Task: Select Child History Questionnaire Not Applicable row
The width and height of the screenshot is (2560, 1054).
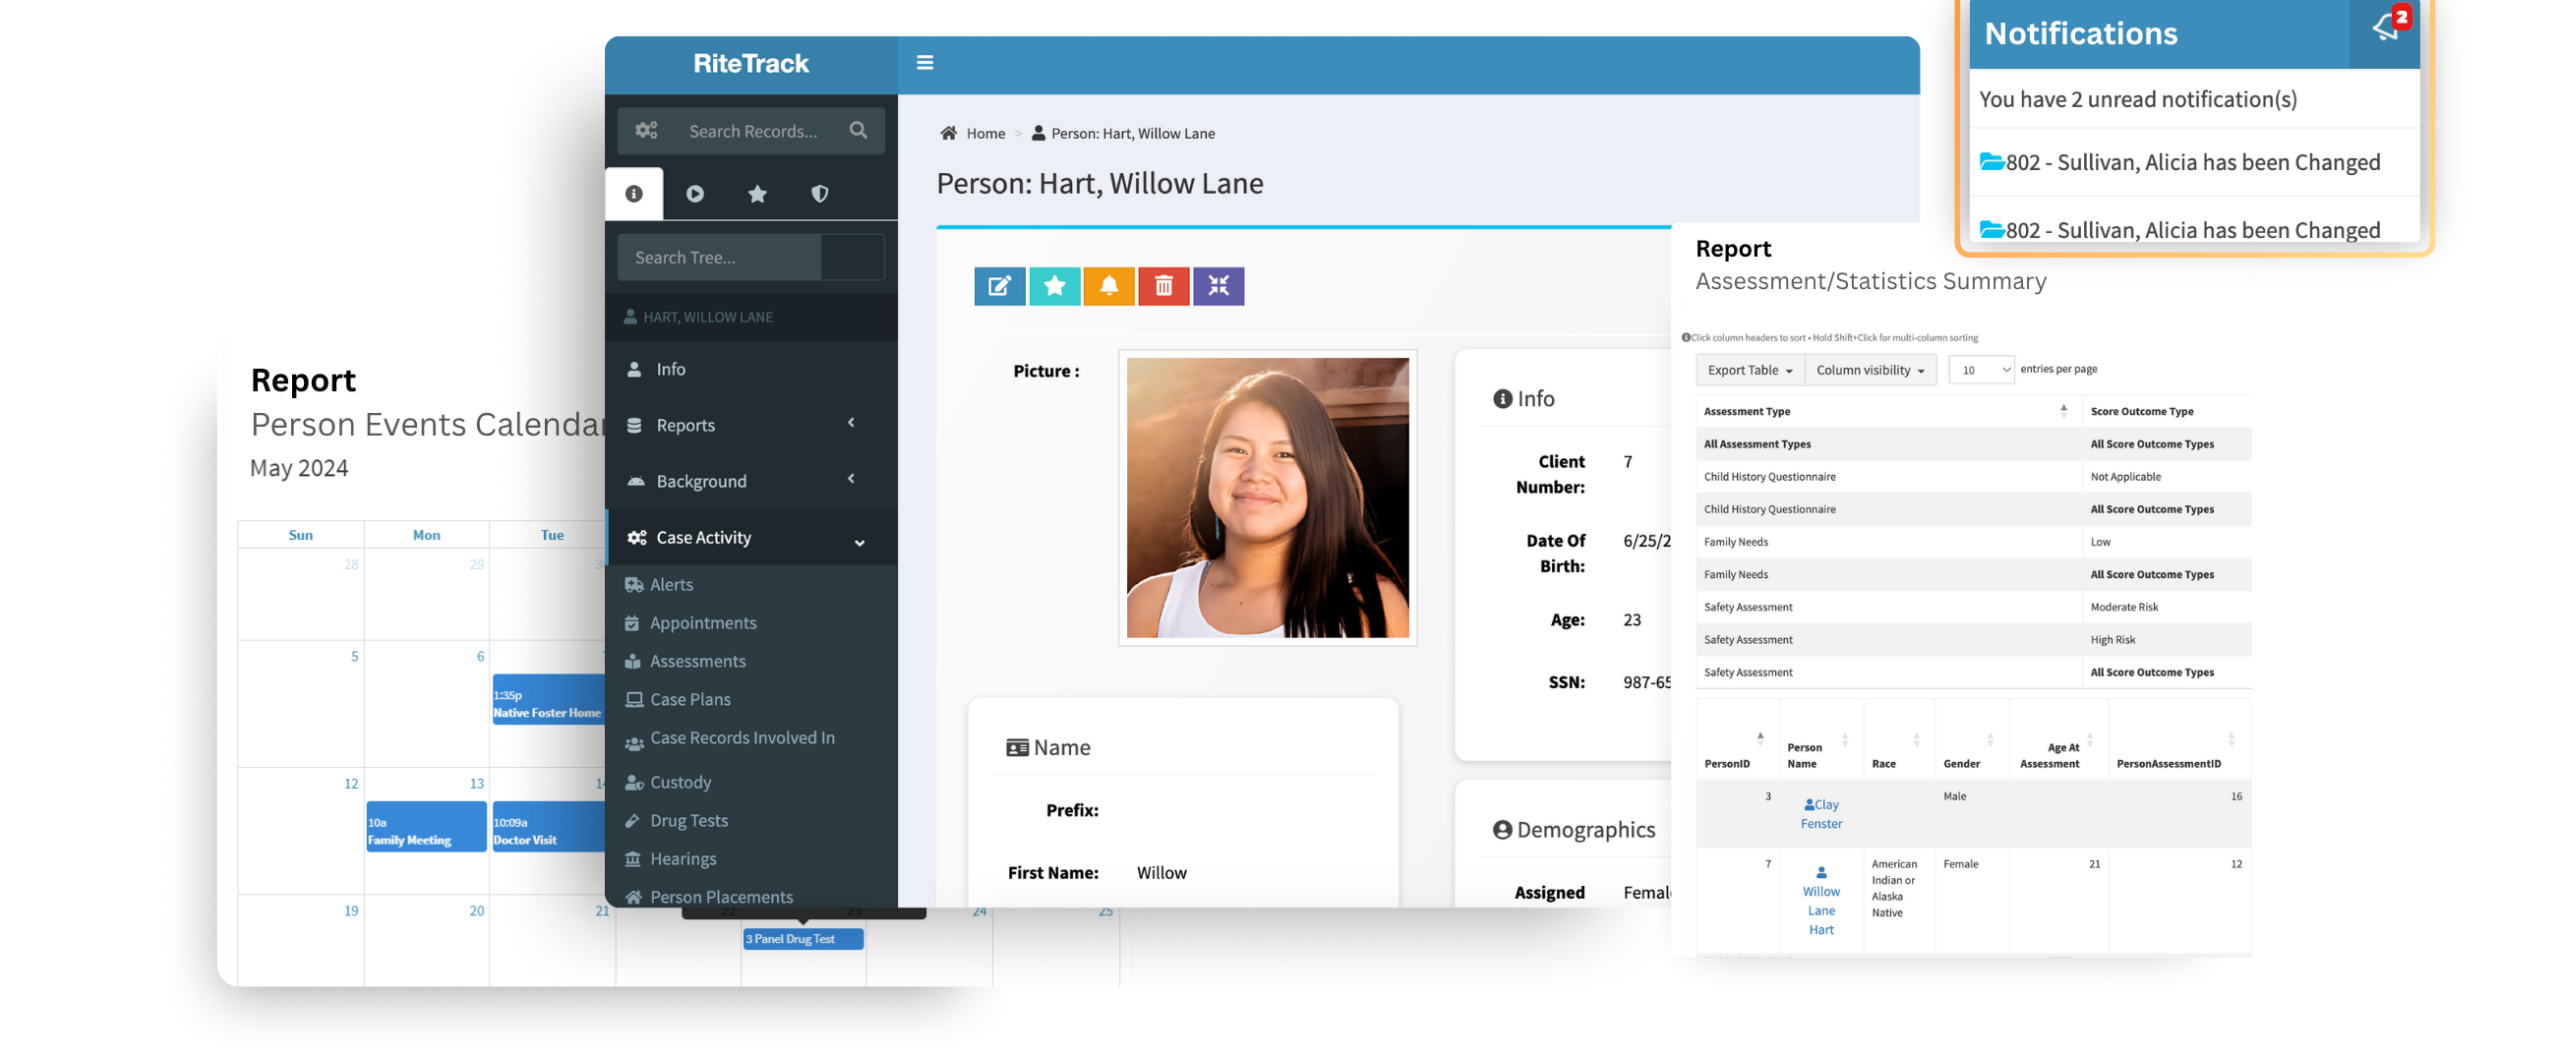Action: (x=1972, y=476)
